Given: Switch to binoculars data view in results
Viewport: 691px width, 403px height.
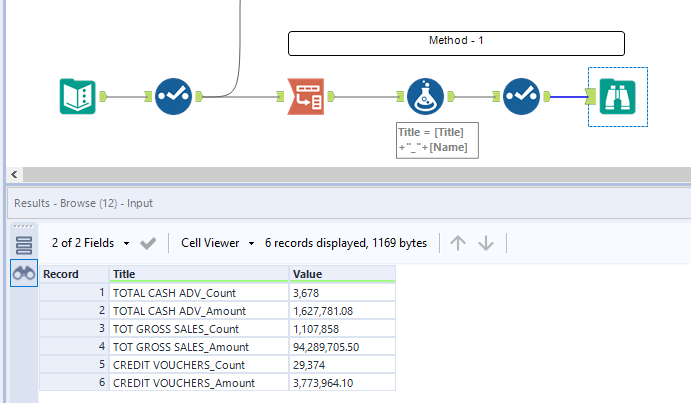Looking at the screenshot, I should point(24,273).
